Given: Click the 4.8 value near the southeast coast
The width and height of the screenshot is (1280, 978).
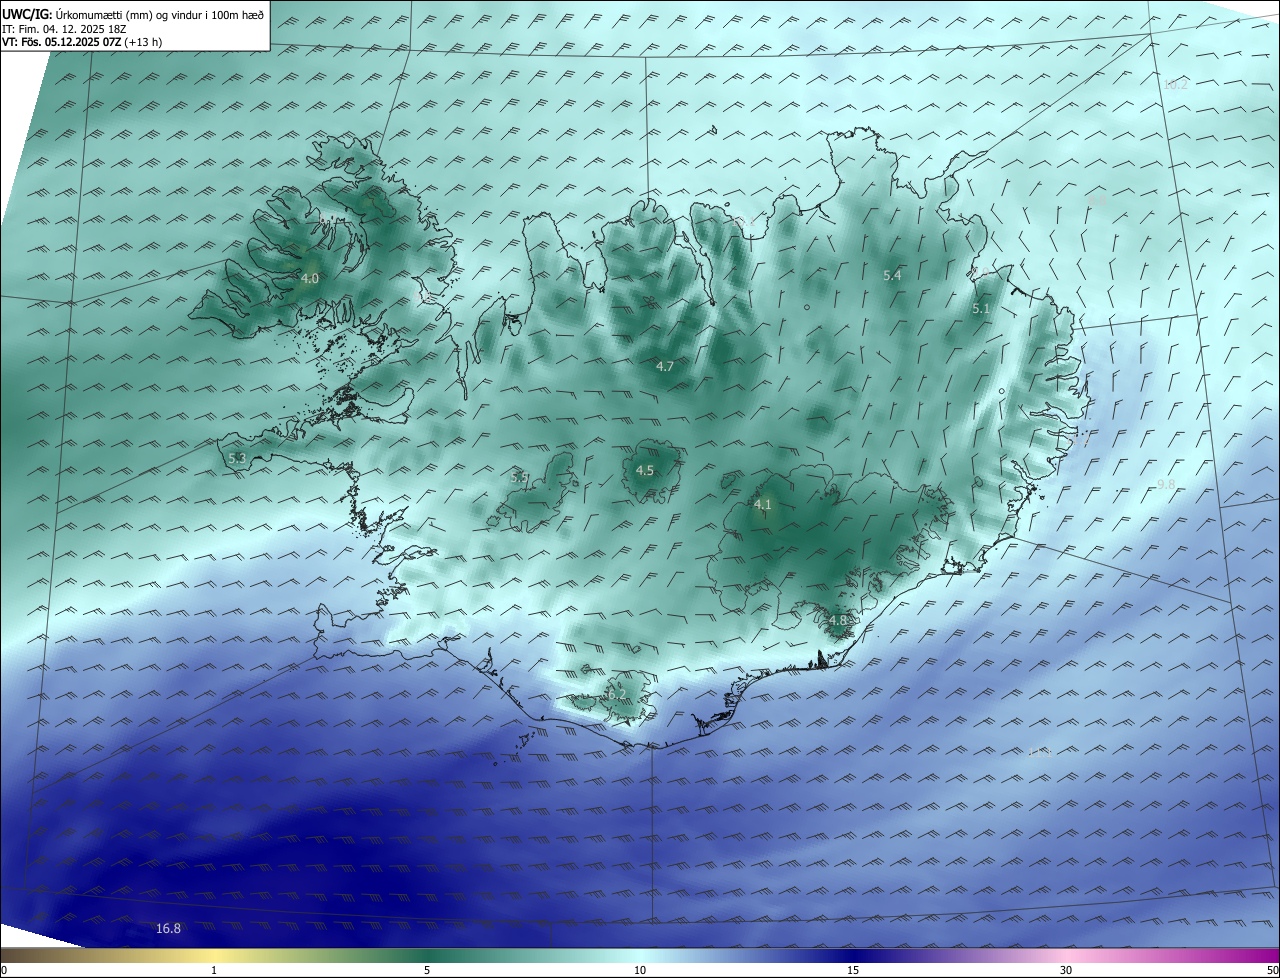Looking at the screenshot, I should click(838, 620).
